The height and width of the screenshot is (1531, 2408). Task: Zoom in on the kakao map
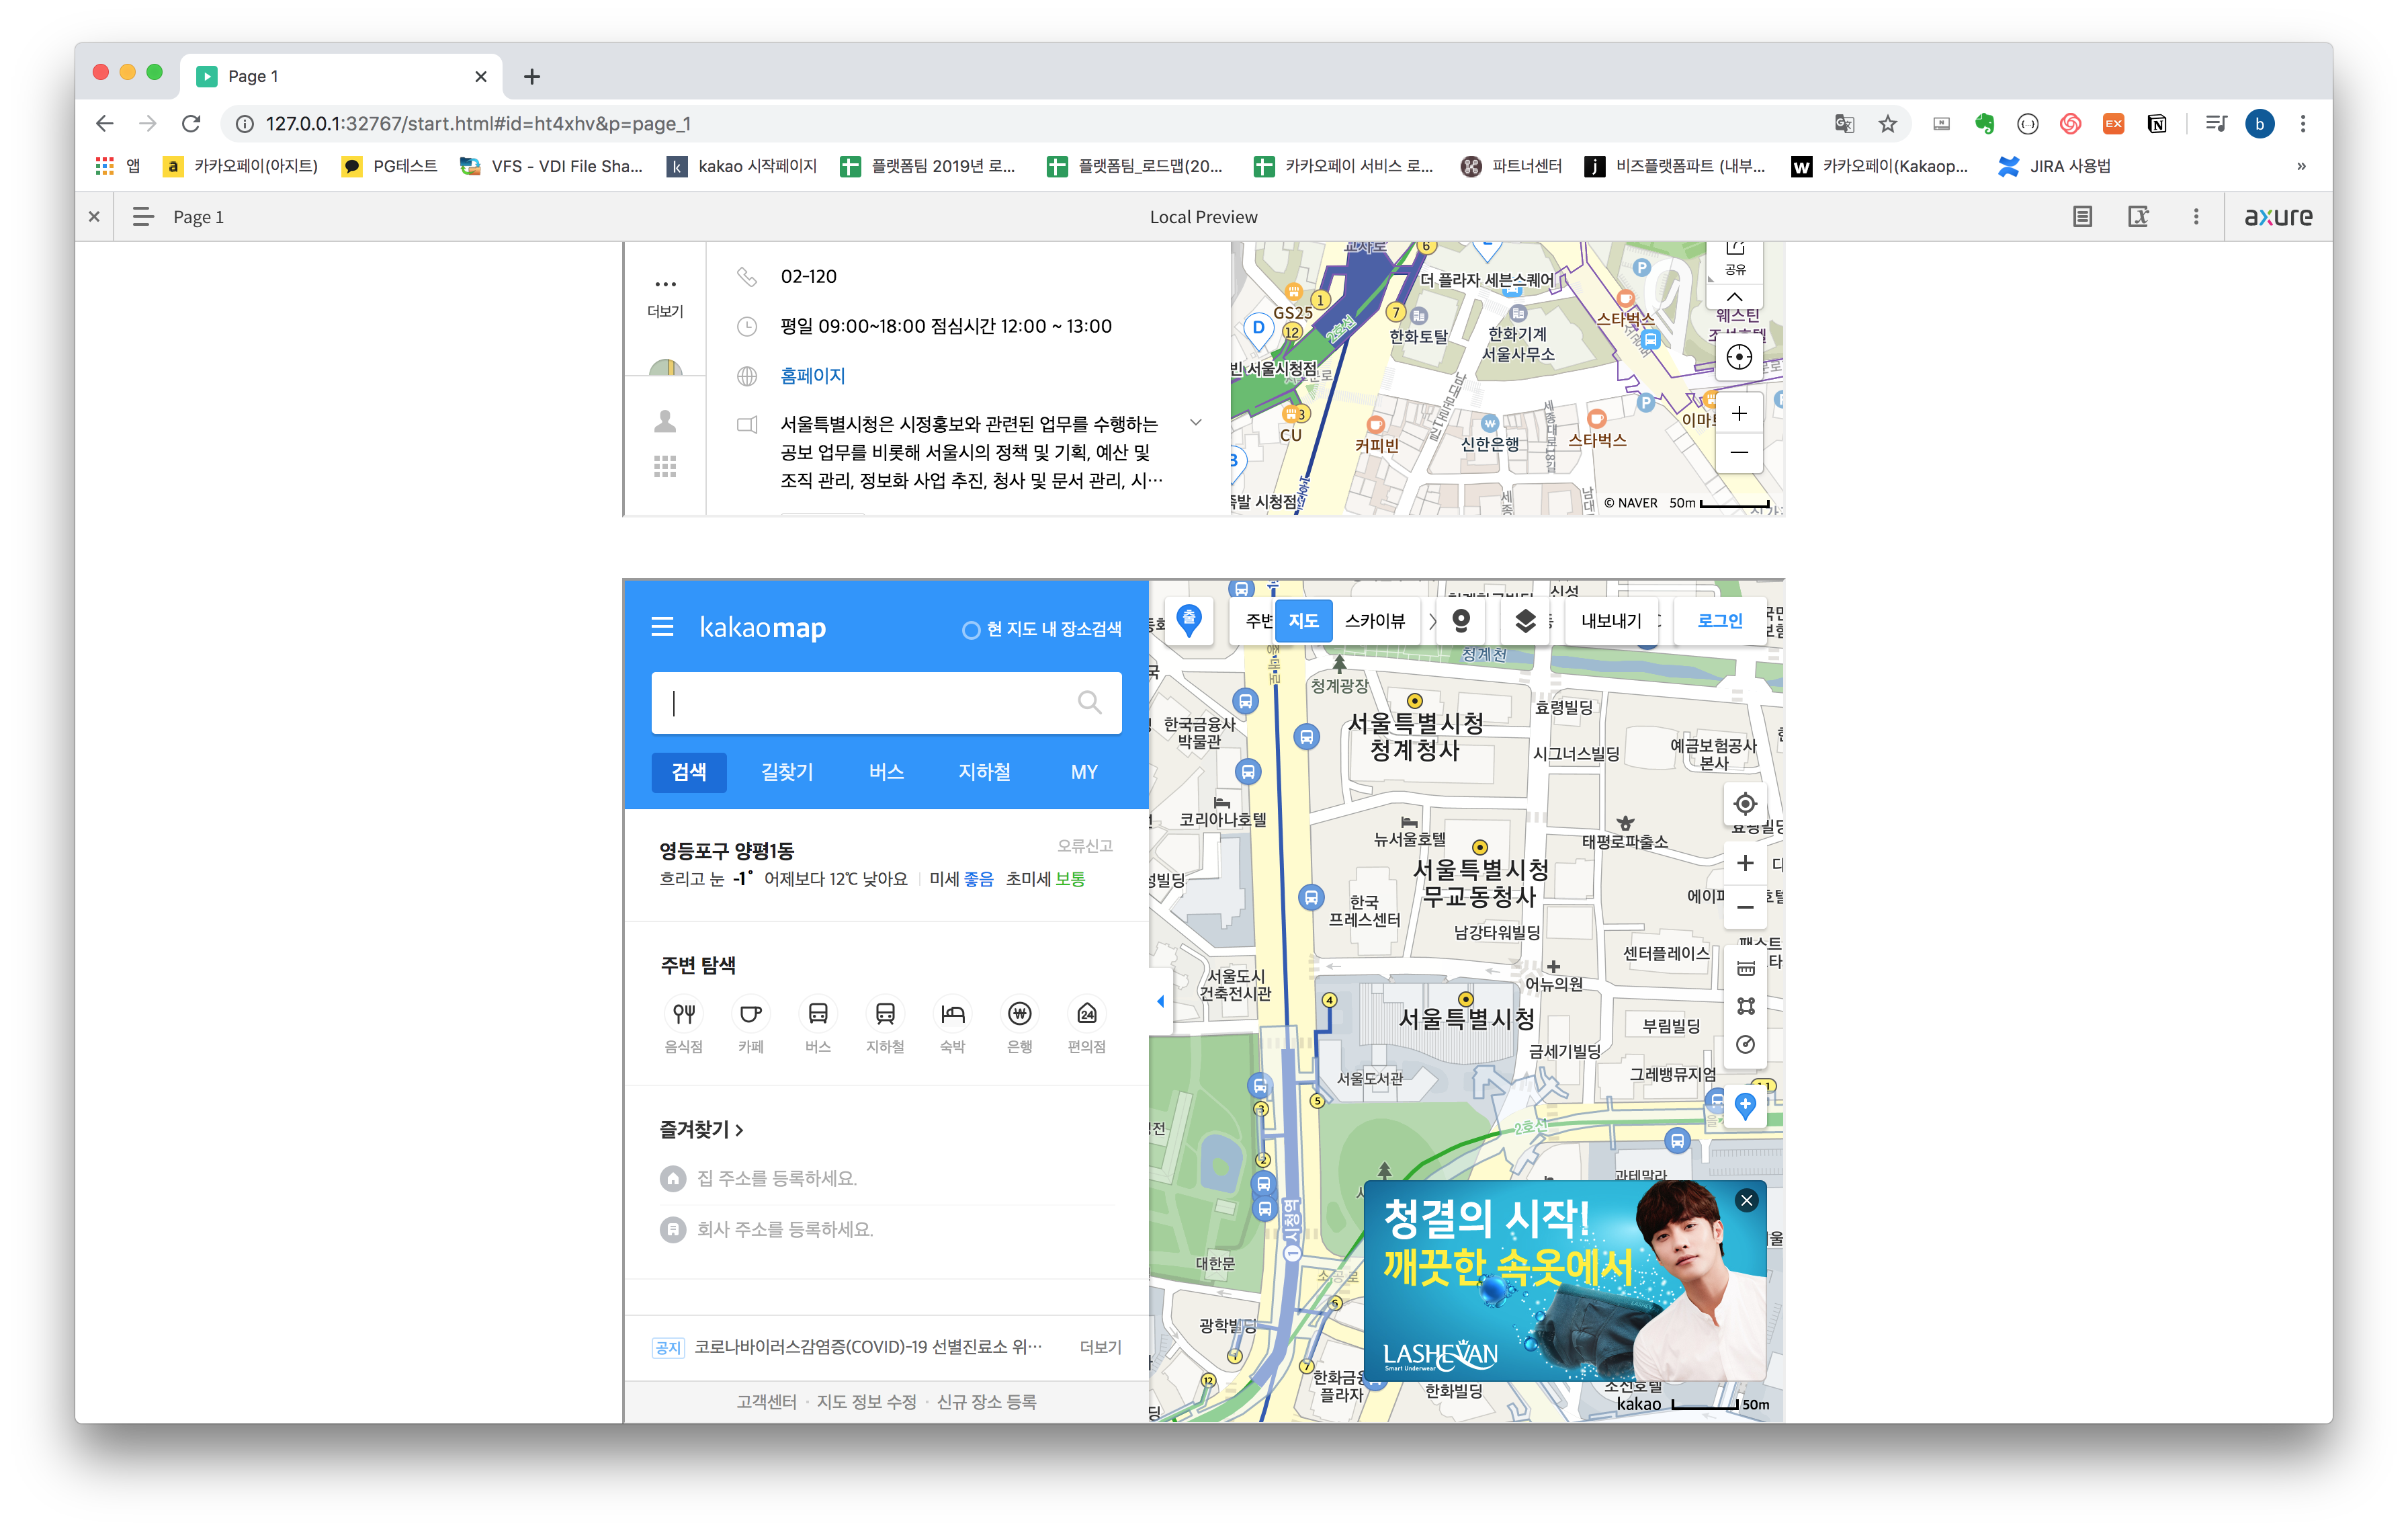tap(1745, 863)
